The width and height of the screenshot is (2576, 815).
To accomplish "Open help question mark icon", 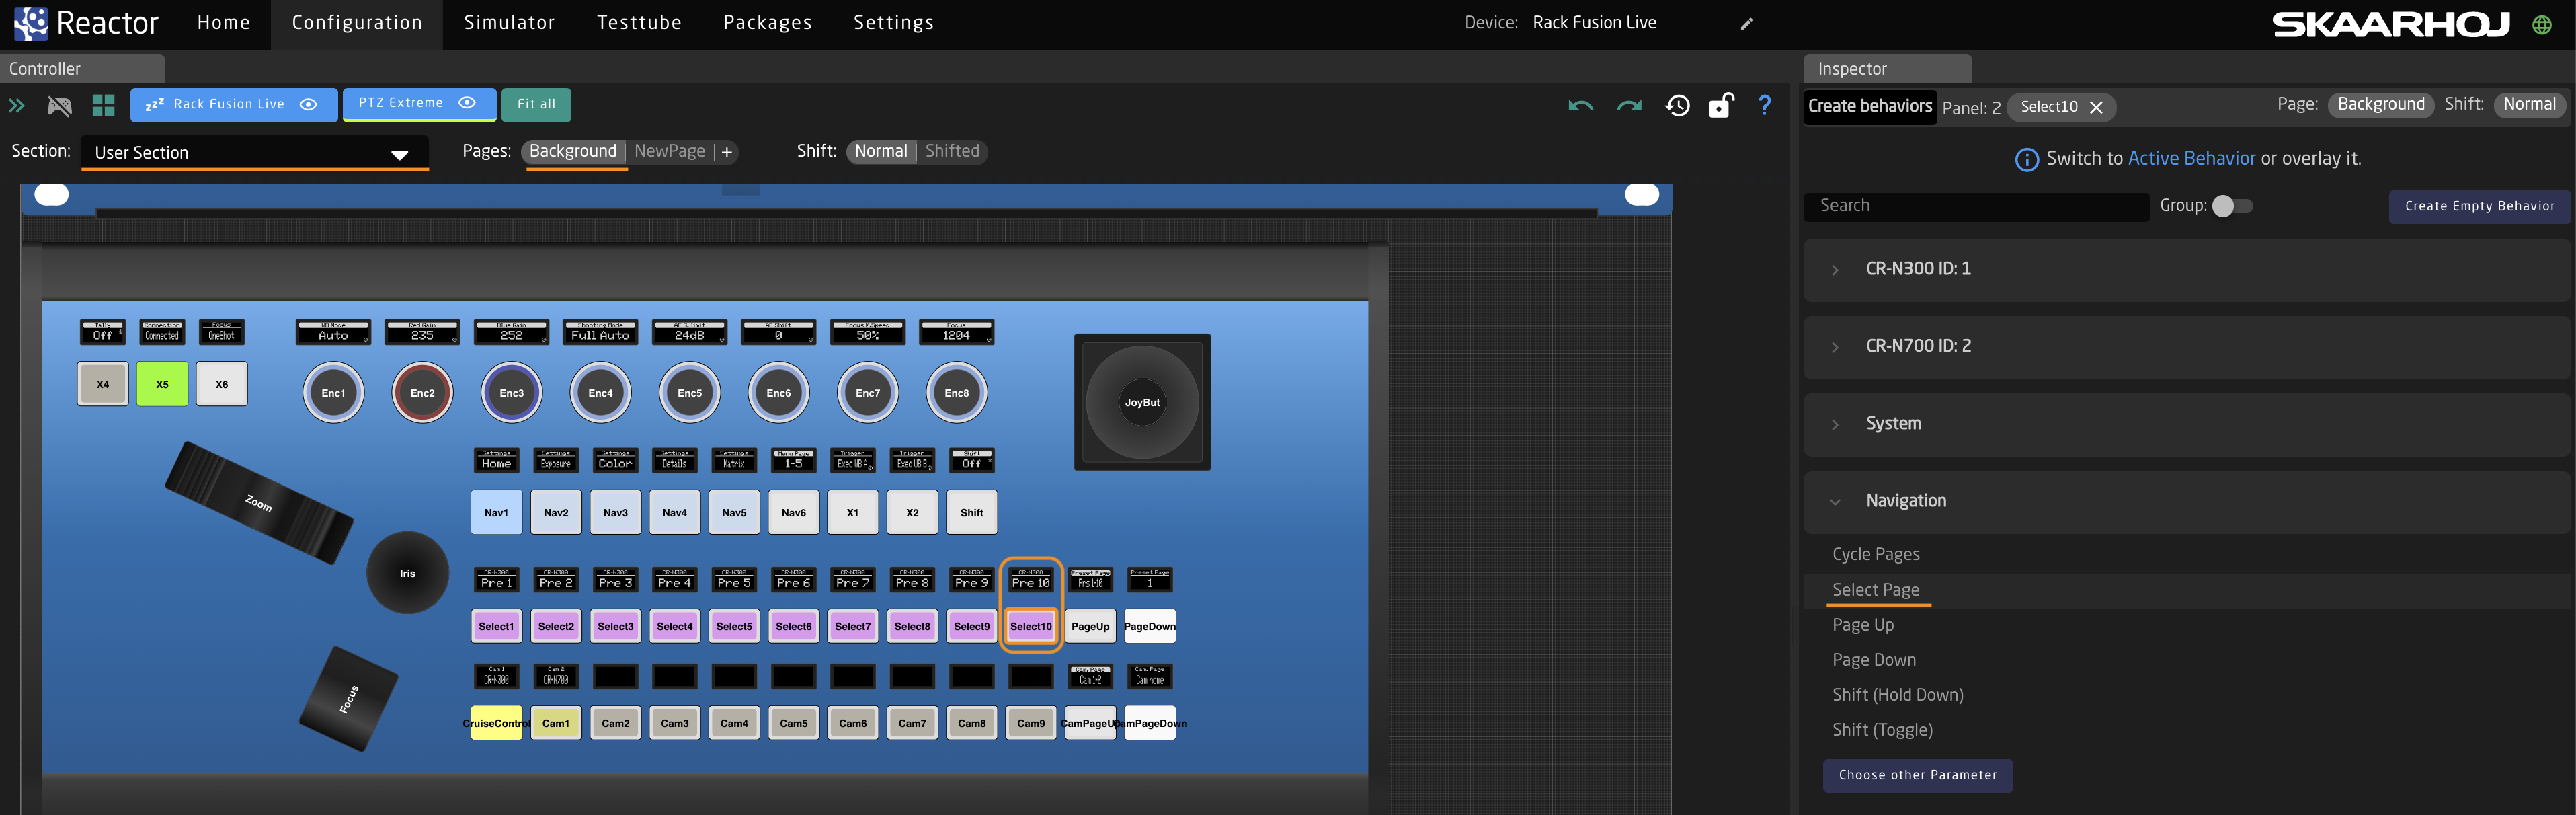I will point(1764,105).
